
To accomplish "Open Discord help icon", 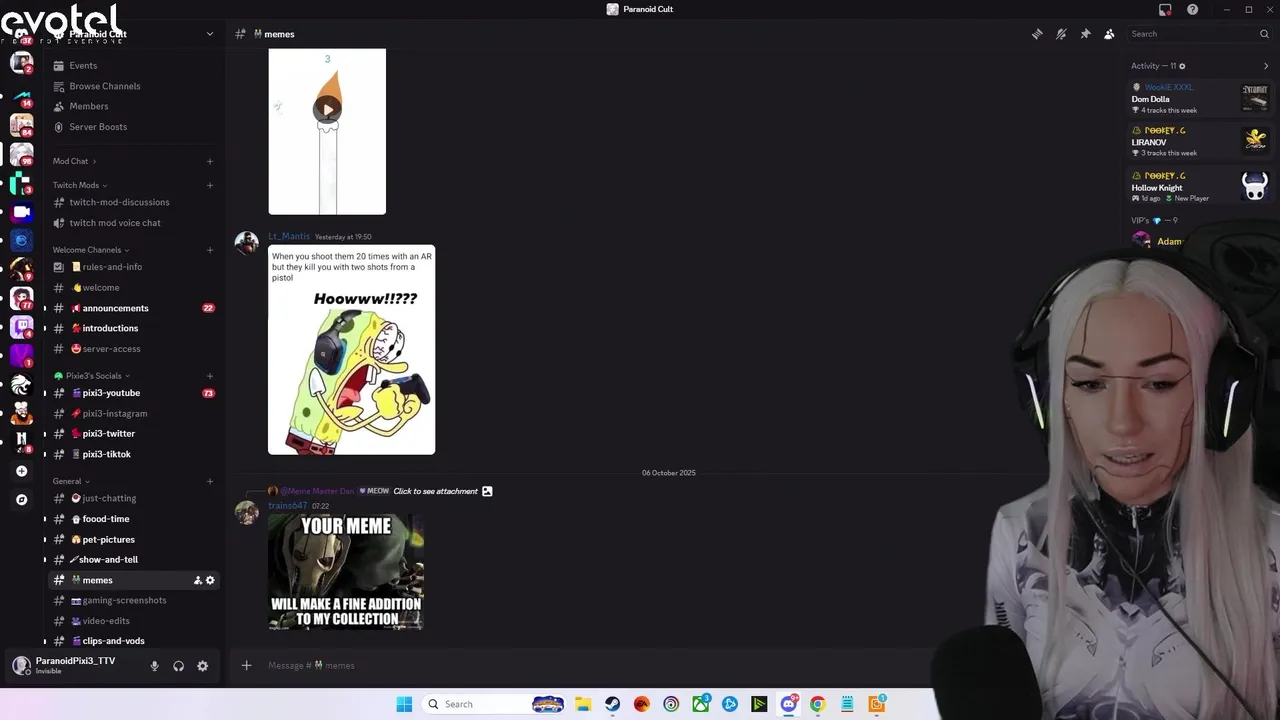I will click(1192, 9).
